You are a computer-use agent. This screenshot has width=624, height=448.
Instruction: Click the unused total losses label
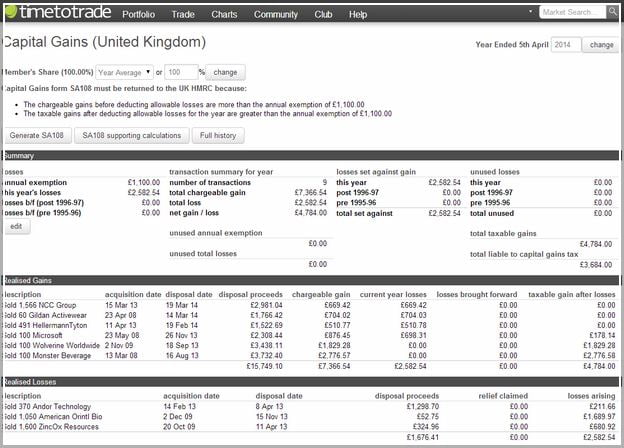pyautogui.click(x=203, y=253)
